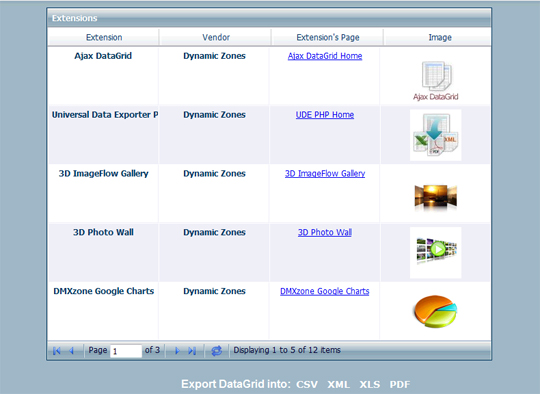Follow the 3D ImageFlow Gallery link
This screenshot has width=540, height=394.
325,174
